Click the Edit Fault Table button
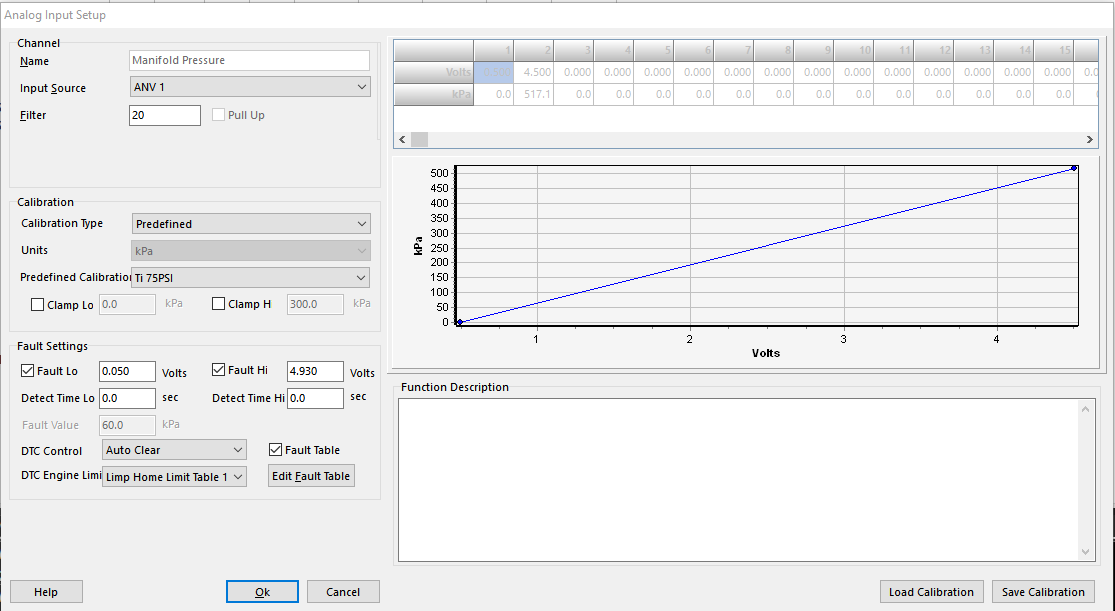Screen dimensions: 1115x611 311,476
